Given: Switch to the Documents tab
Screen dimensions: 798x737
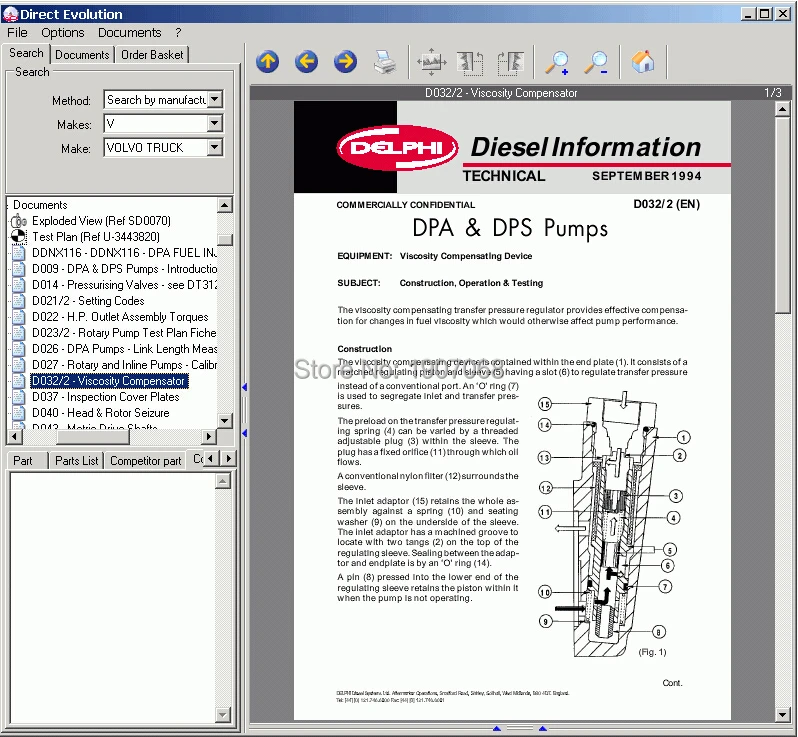Looking at the screenshot, I should click(x=82, y=55).
